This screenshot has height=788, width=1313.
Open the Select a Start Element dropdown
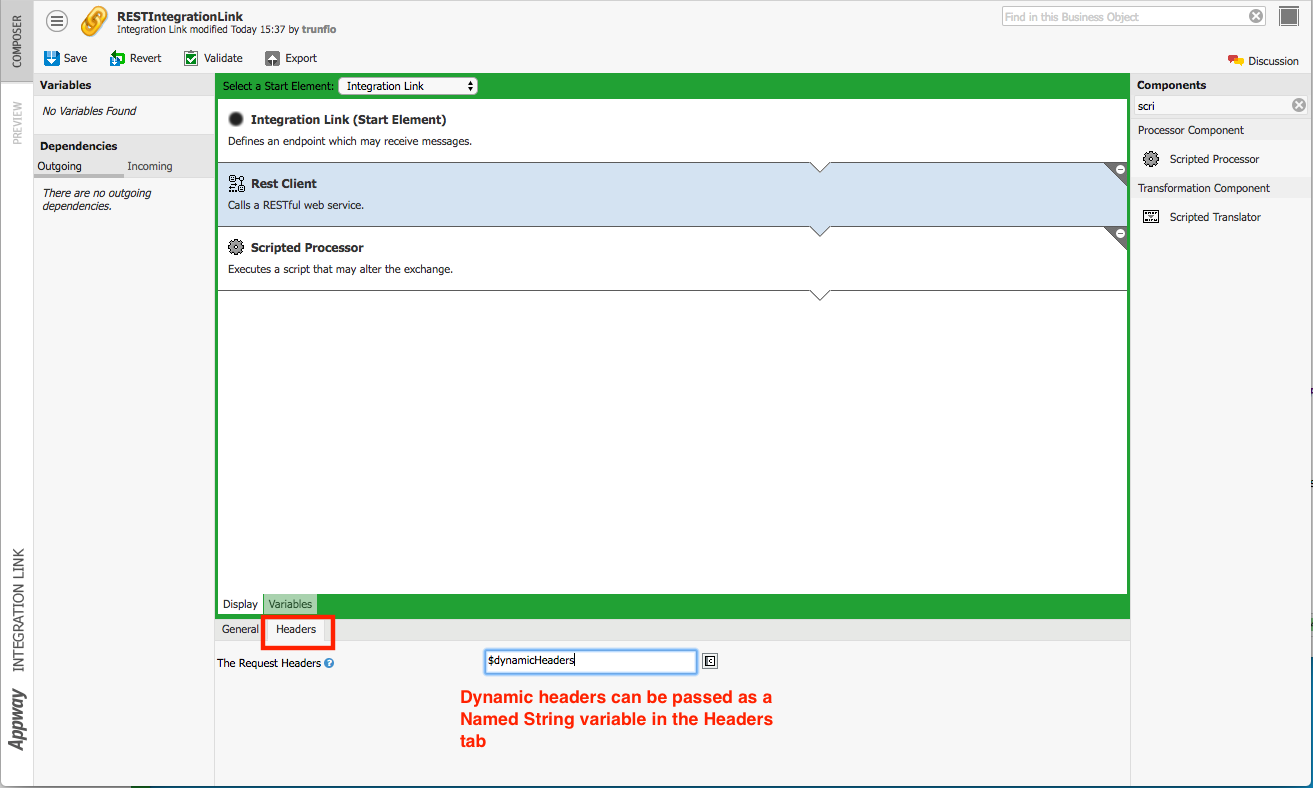tap(408, 86)
